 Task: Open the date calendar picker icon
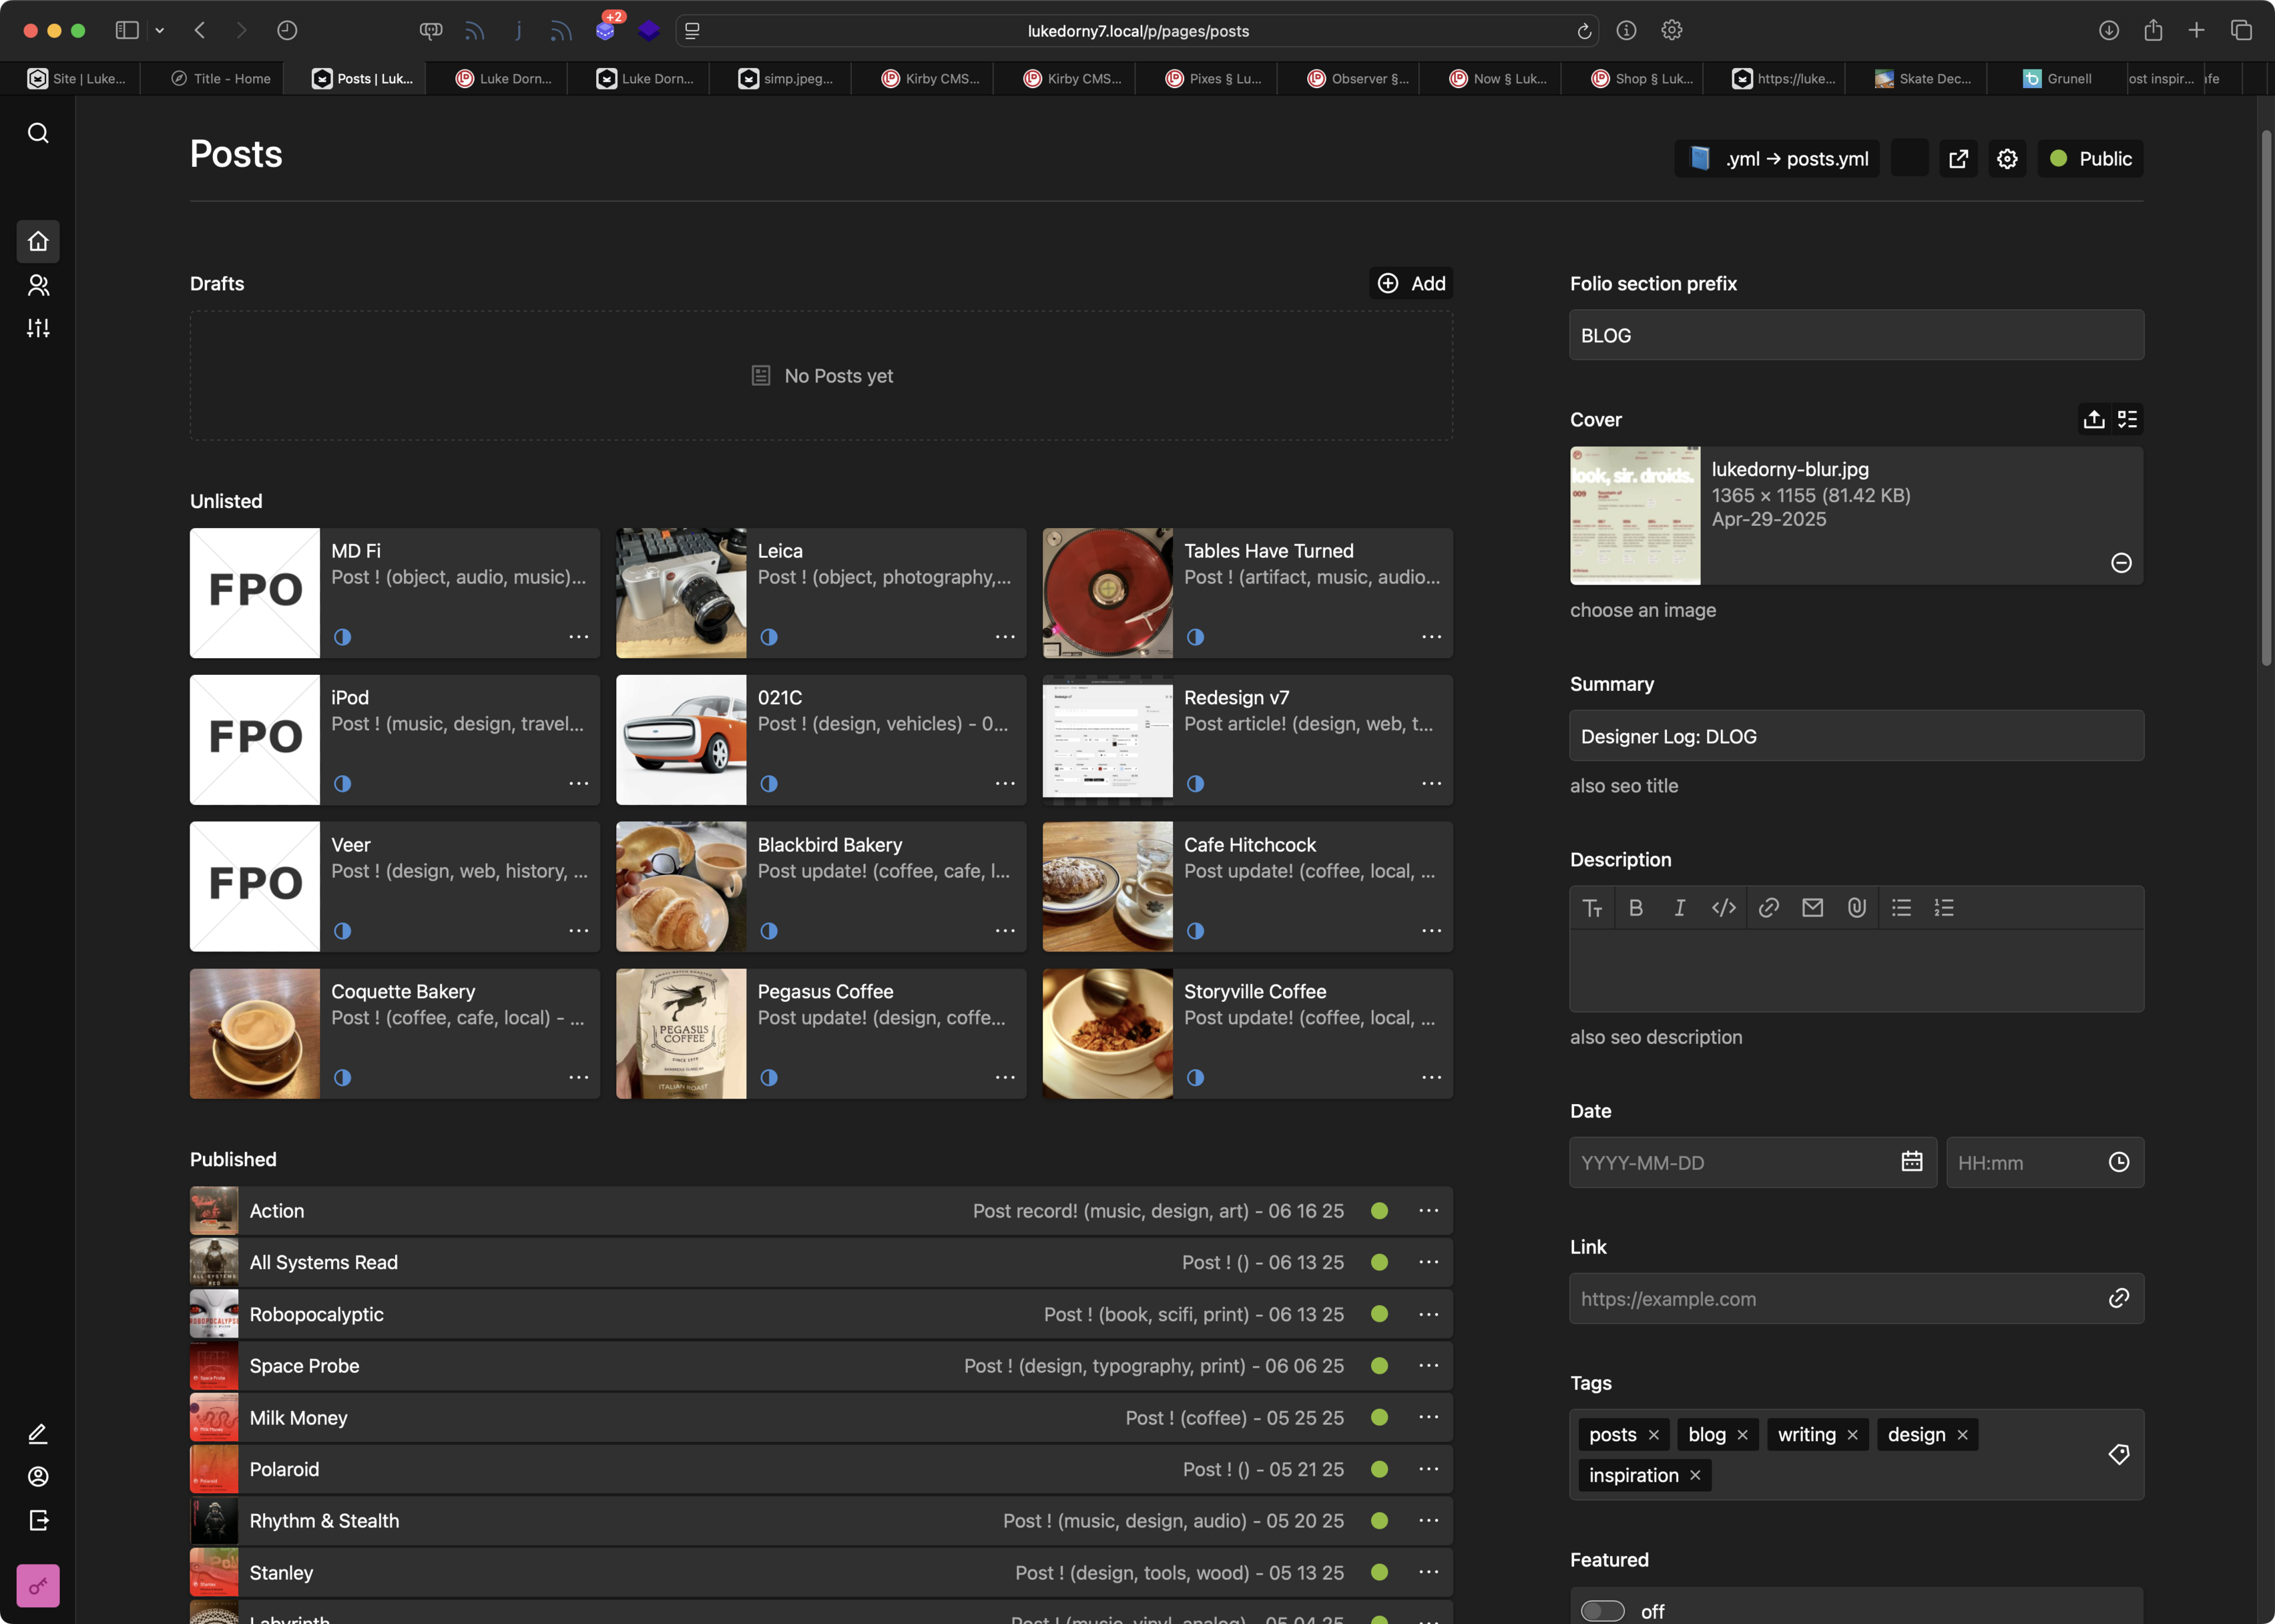(1912, 1162)
